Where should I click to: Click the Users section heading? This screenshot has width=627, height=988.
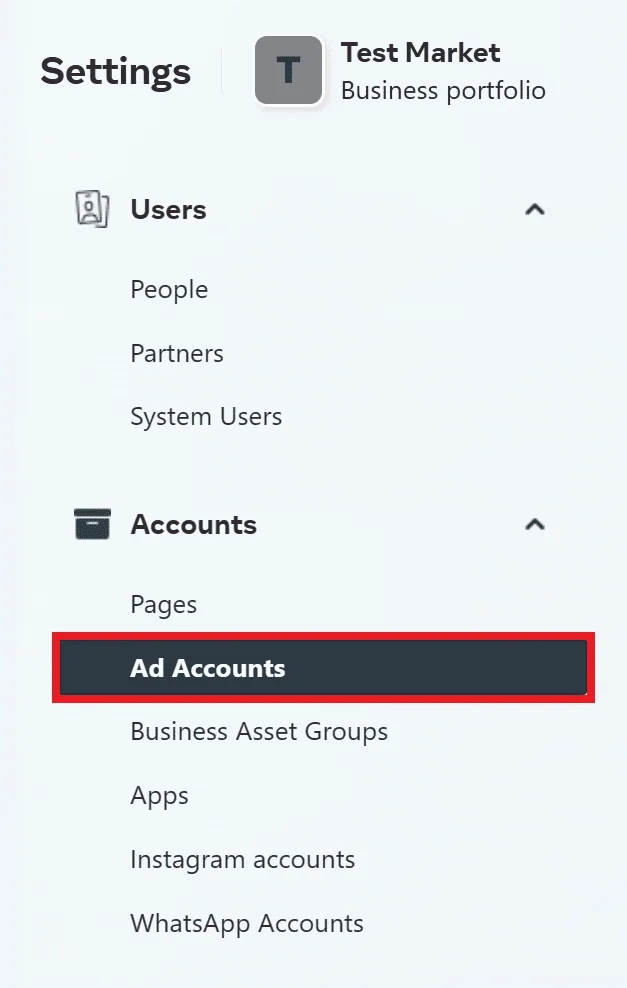coord(168,210)
